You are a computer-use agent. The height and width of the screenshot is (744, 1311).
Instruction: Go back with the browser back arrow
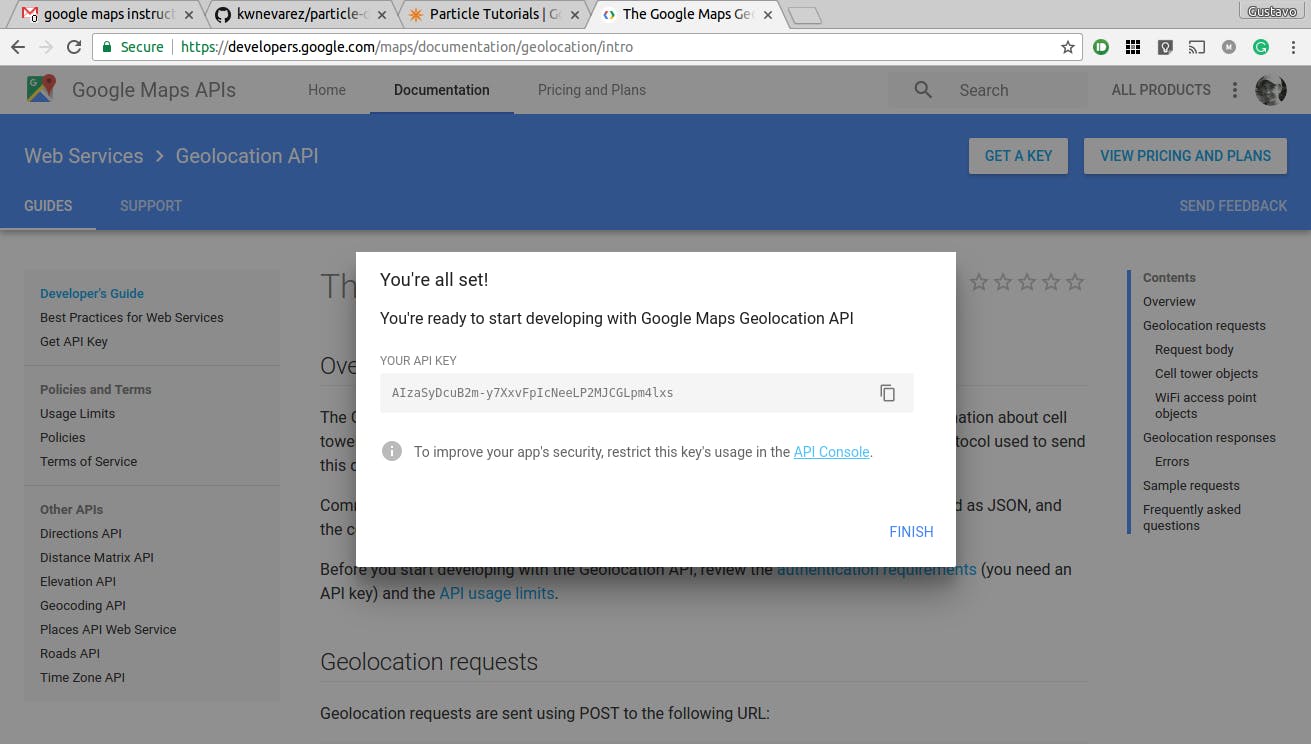coord(18,47)
